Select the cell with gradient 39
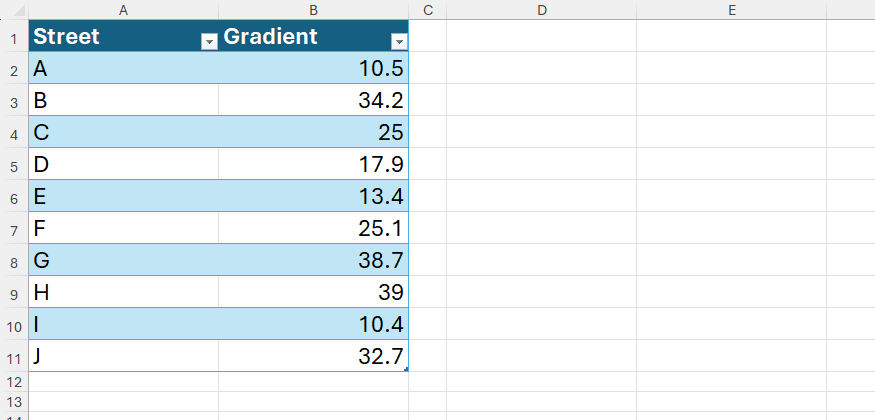This screenshot has height=420, width=875. [x=313, y=293]
